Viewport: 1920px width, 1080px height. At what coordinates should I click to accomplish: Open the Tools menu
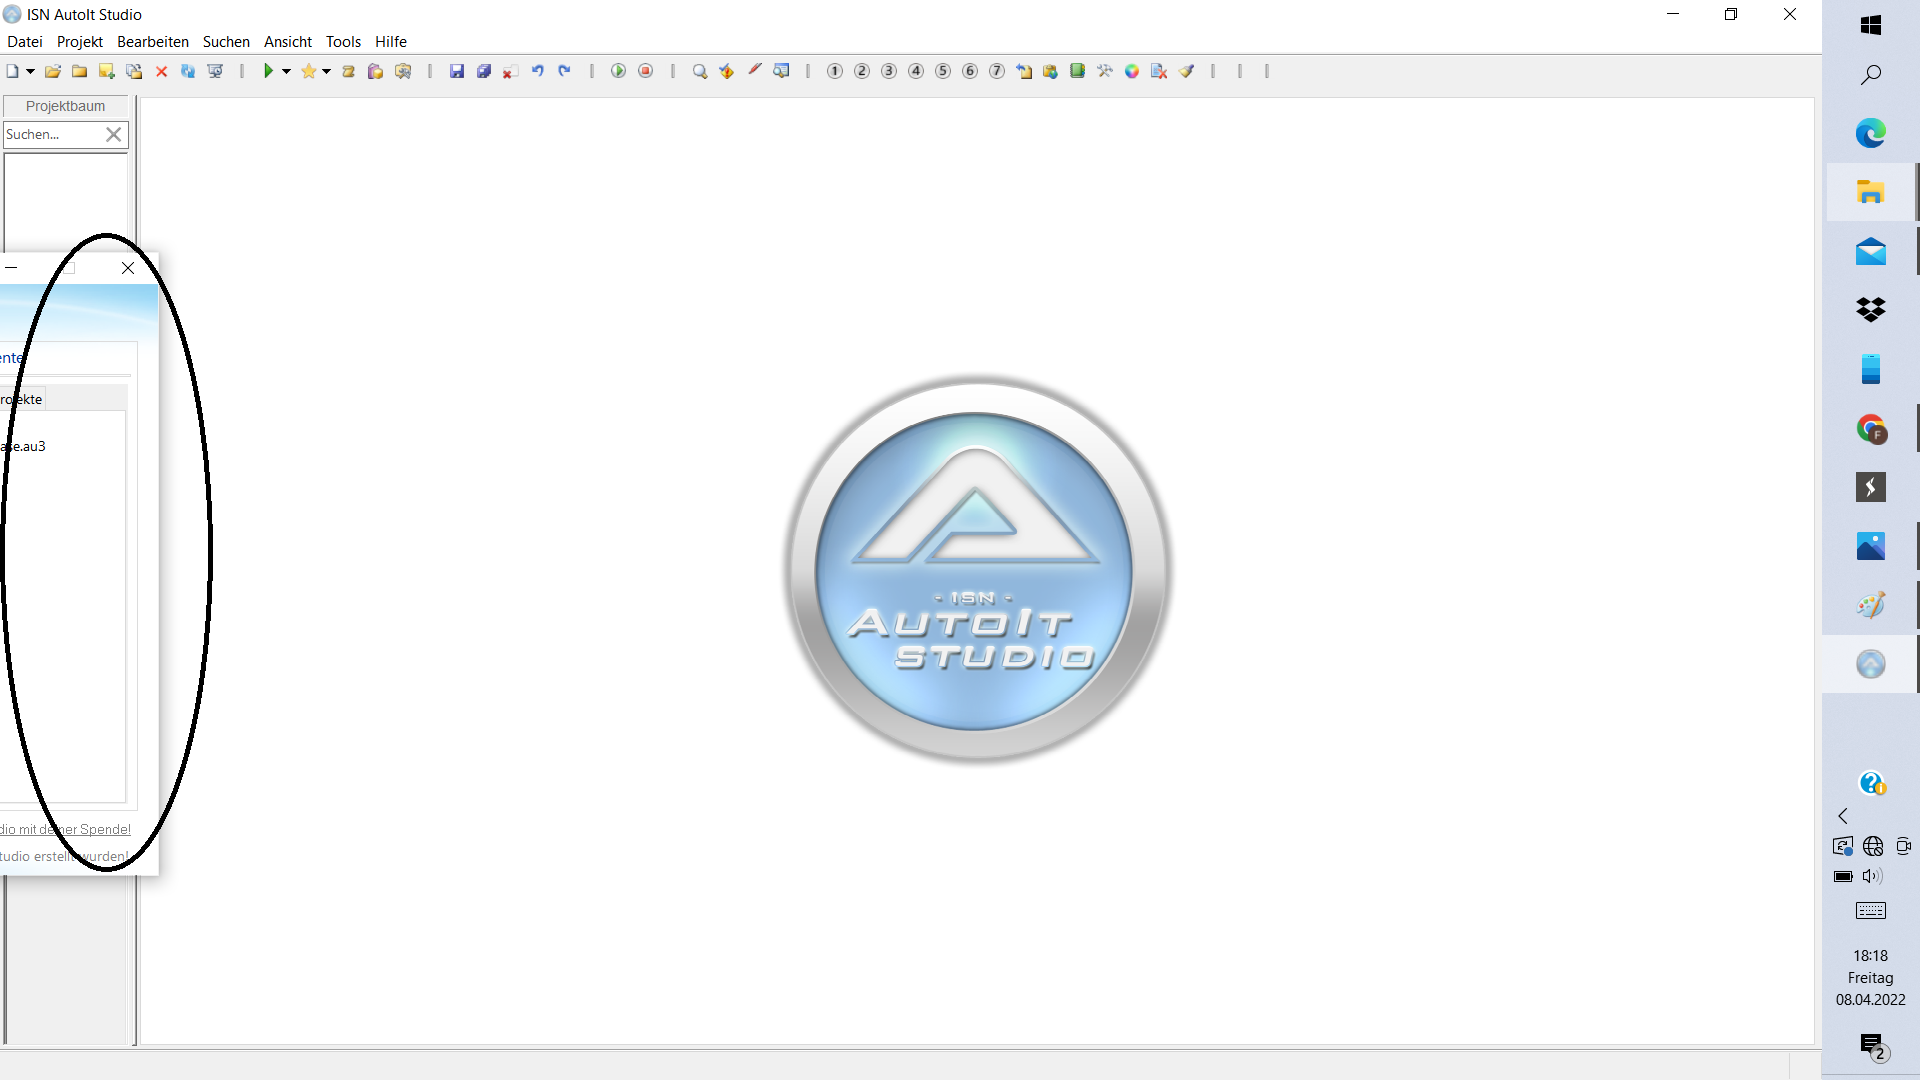coord(343,41)
